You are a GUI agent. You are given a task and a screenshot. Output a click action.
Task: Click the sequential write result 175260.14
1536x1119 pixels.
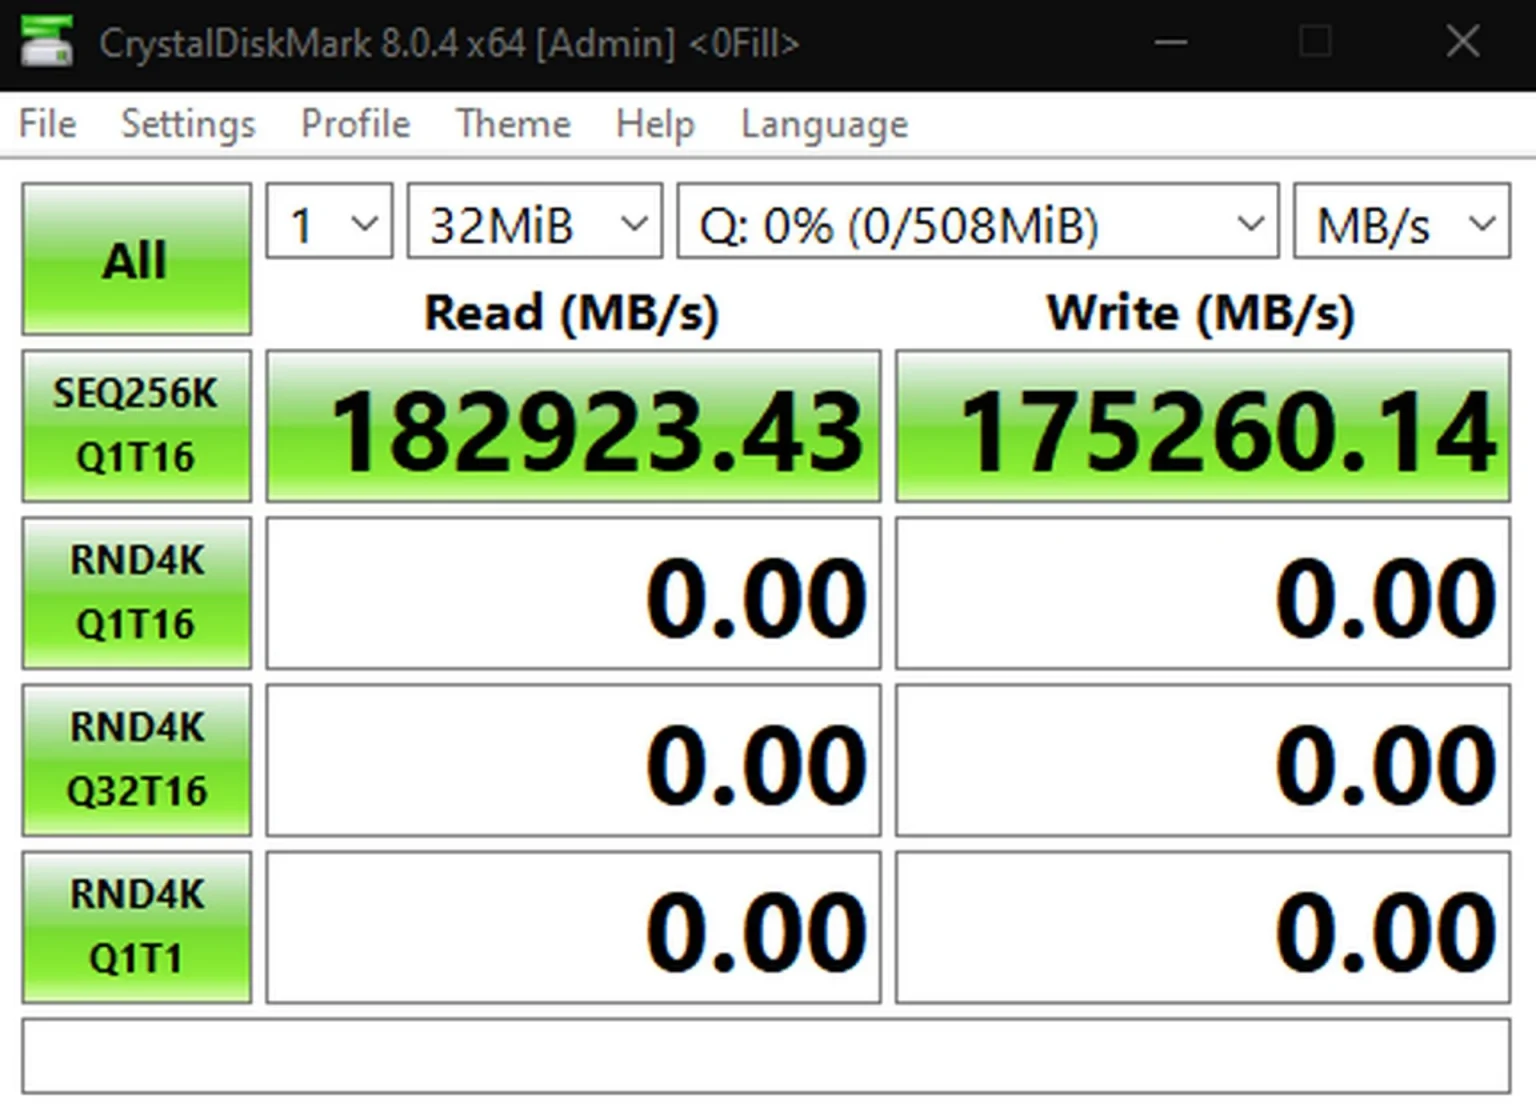click(x=1202, y=427)
